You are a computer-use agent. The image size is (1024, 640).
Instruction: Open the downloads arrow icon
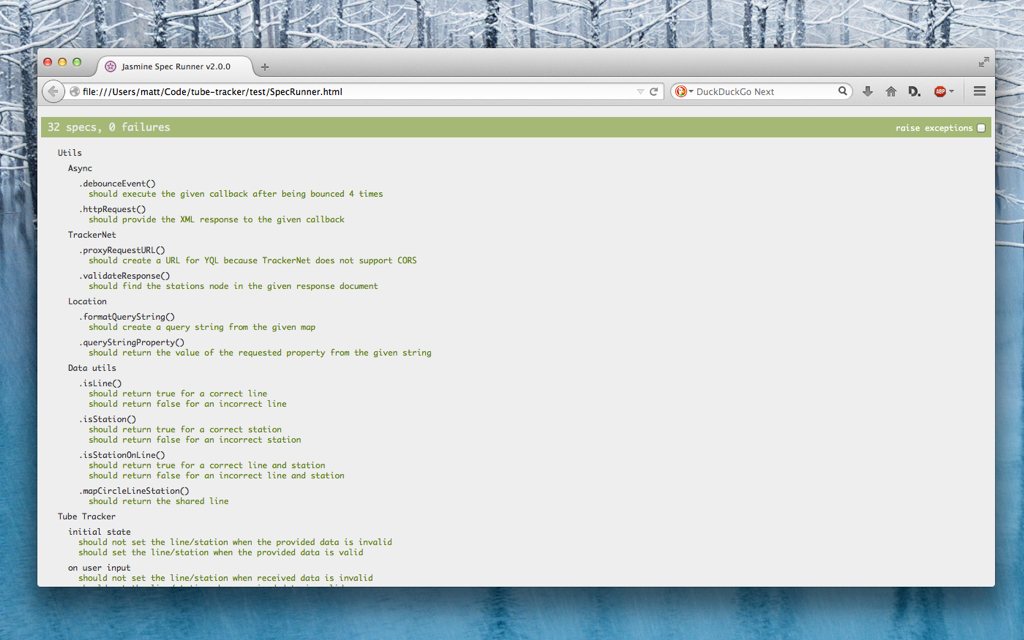click(868, 91)
